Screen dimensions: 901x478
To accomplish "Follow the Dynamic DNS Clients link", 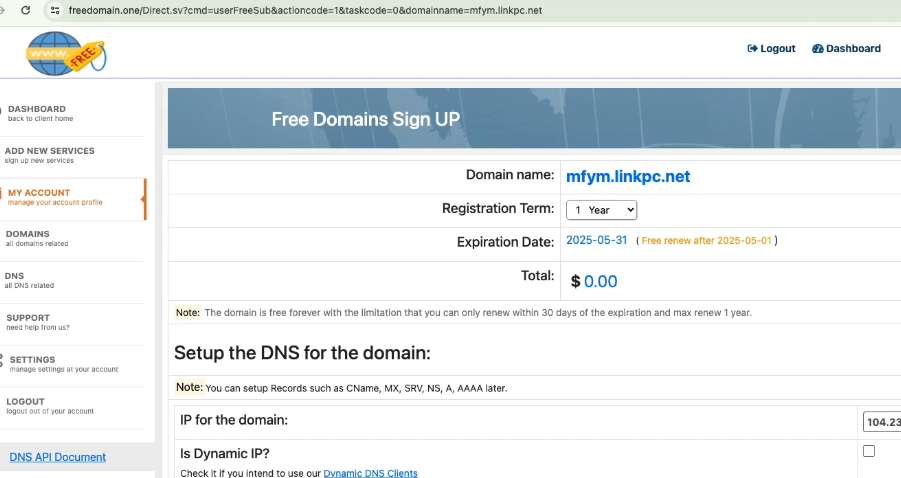I will (x=370, y=473).
